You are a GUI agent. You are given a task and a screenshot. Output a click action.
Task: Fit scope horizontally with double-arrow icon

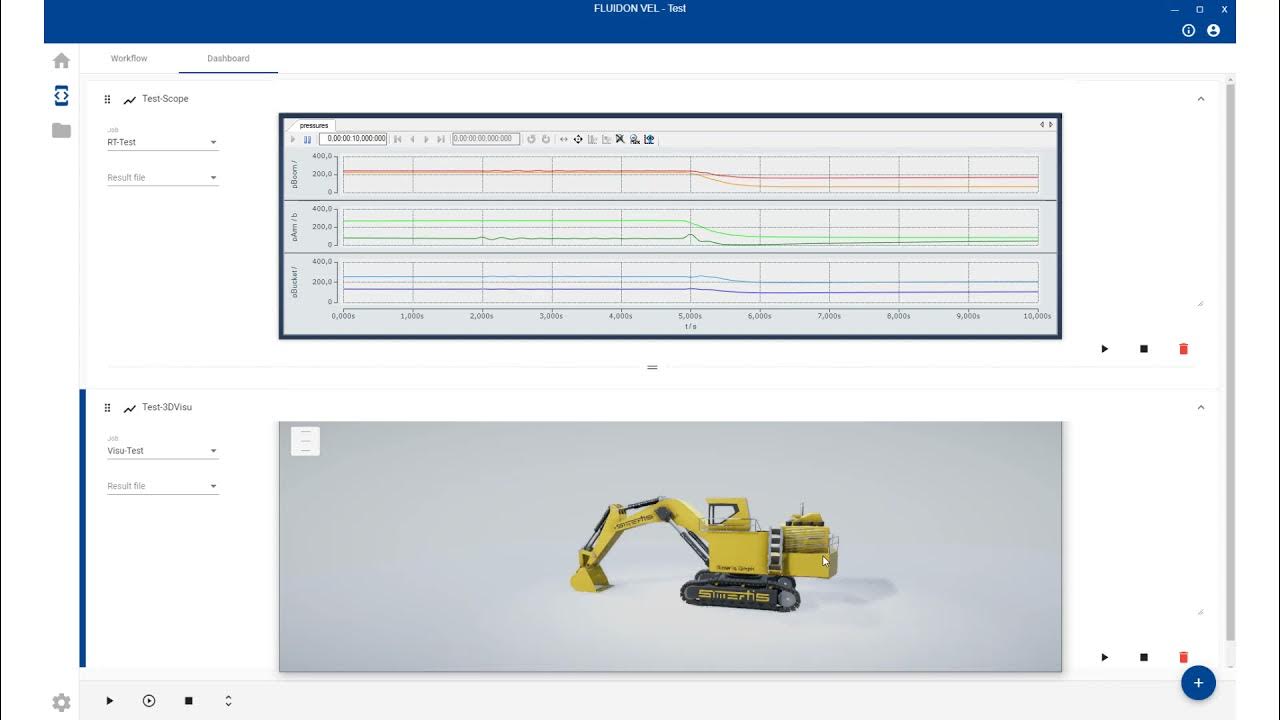[564, 139]
